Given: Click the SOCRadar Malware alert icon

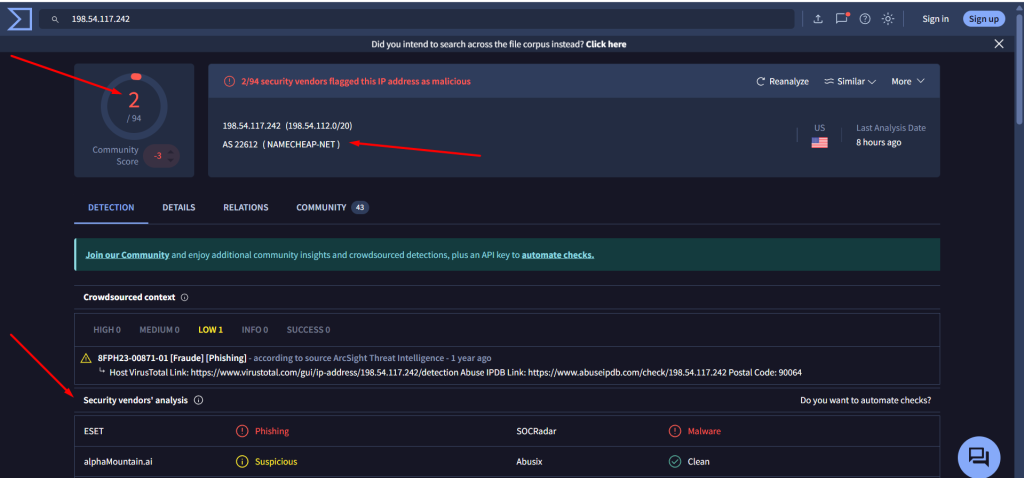Looking at the screenshot, I should pos(675,431).
